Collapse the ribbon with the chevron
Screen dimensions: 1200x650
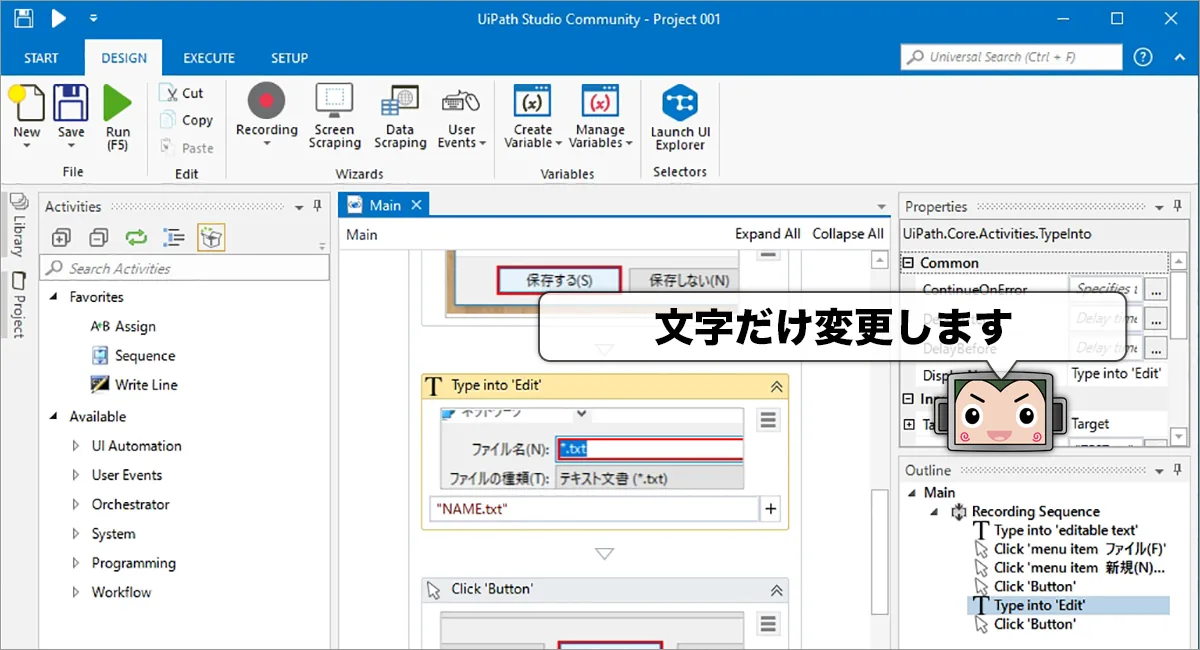(x=1179, y=57)
